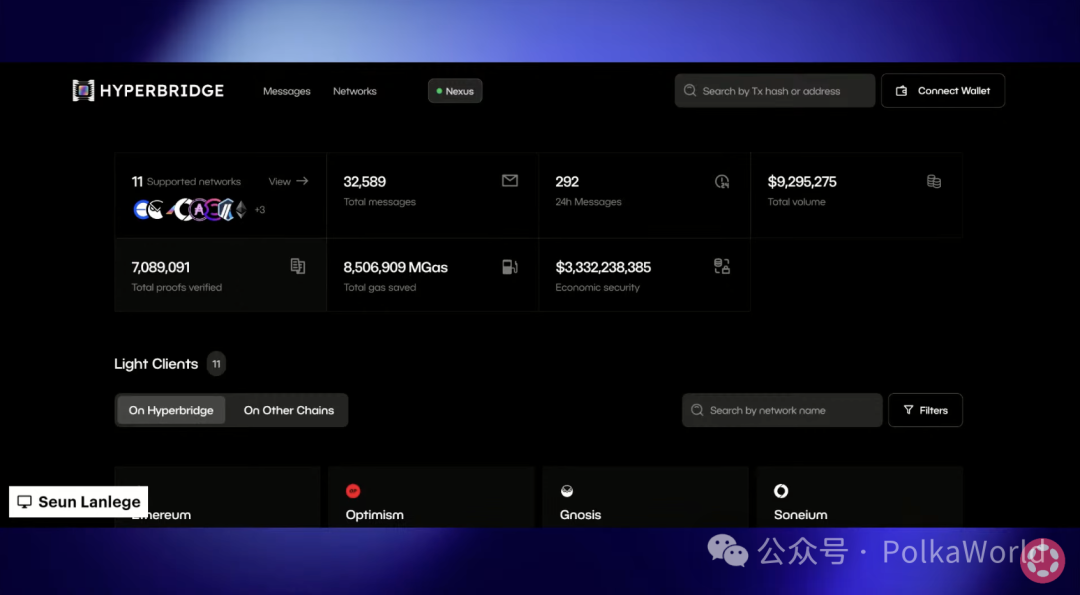The height and width of the screenshot is (595, 1080).
Task: Click the coins icon in Total volume card
Action: 934,181
